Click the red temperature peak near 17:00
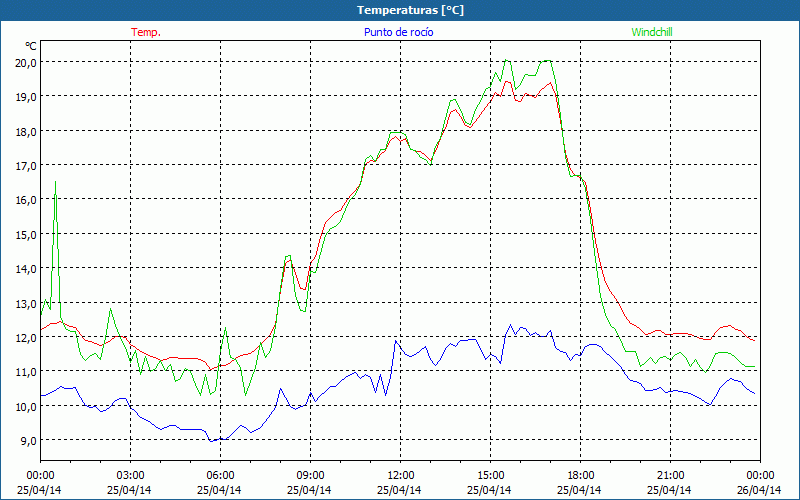The image size is (800, 500). pyautogui.click(x=550, y=83)
